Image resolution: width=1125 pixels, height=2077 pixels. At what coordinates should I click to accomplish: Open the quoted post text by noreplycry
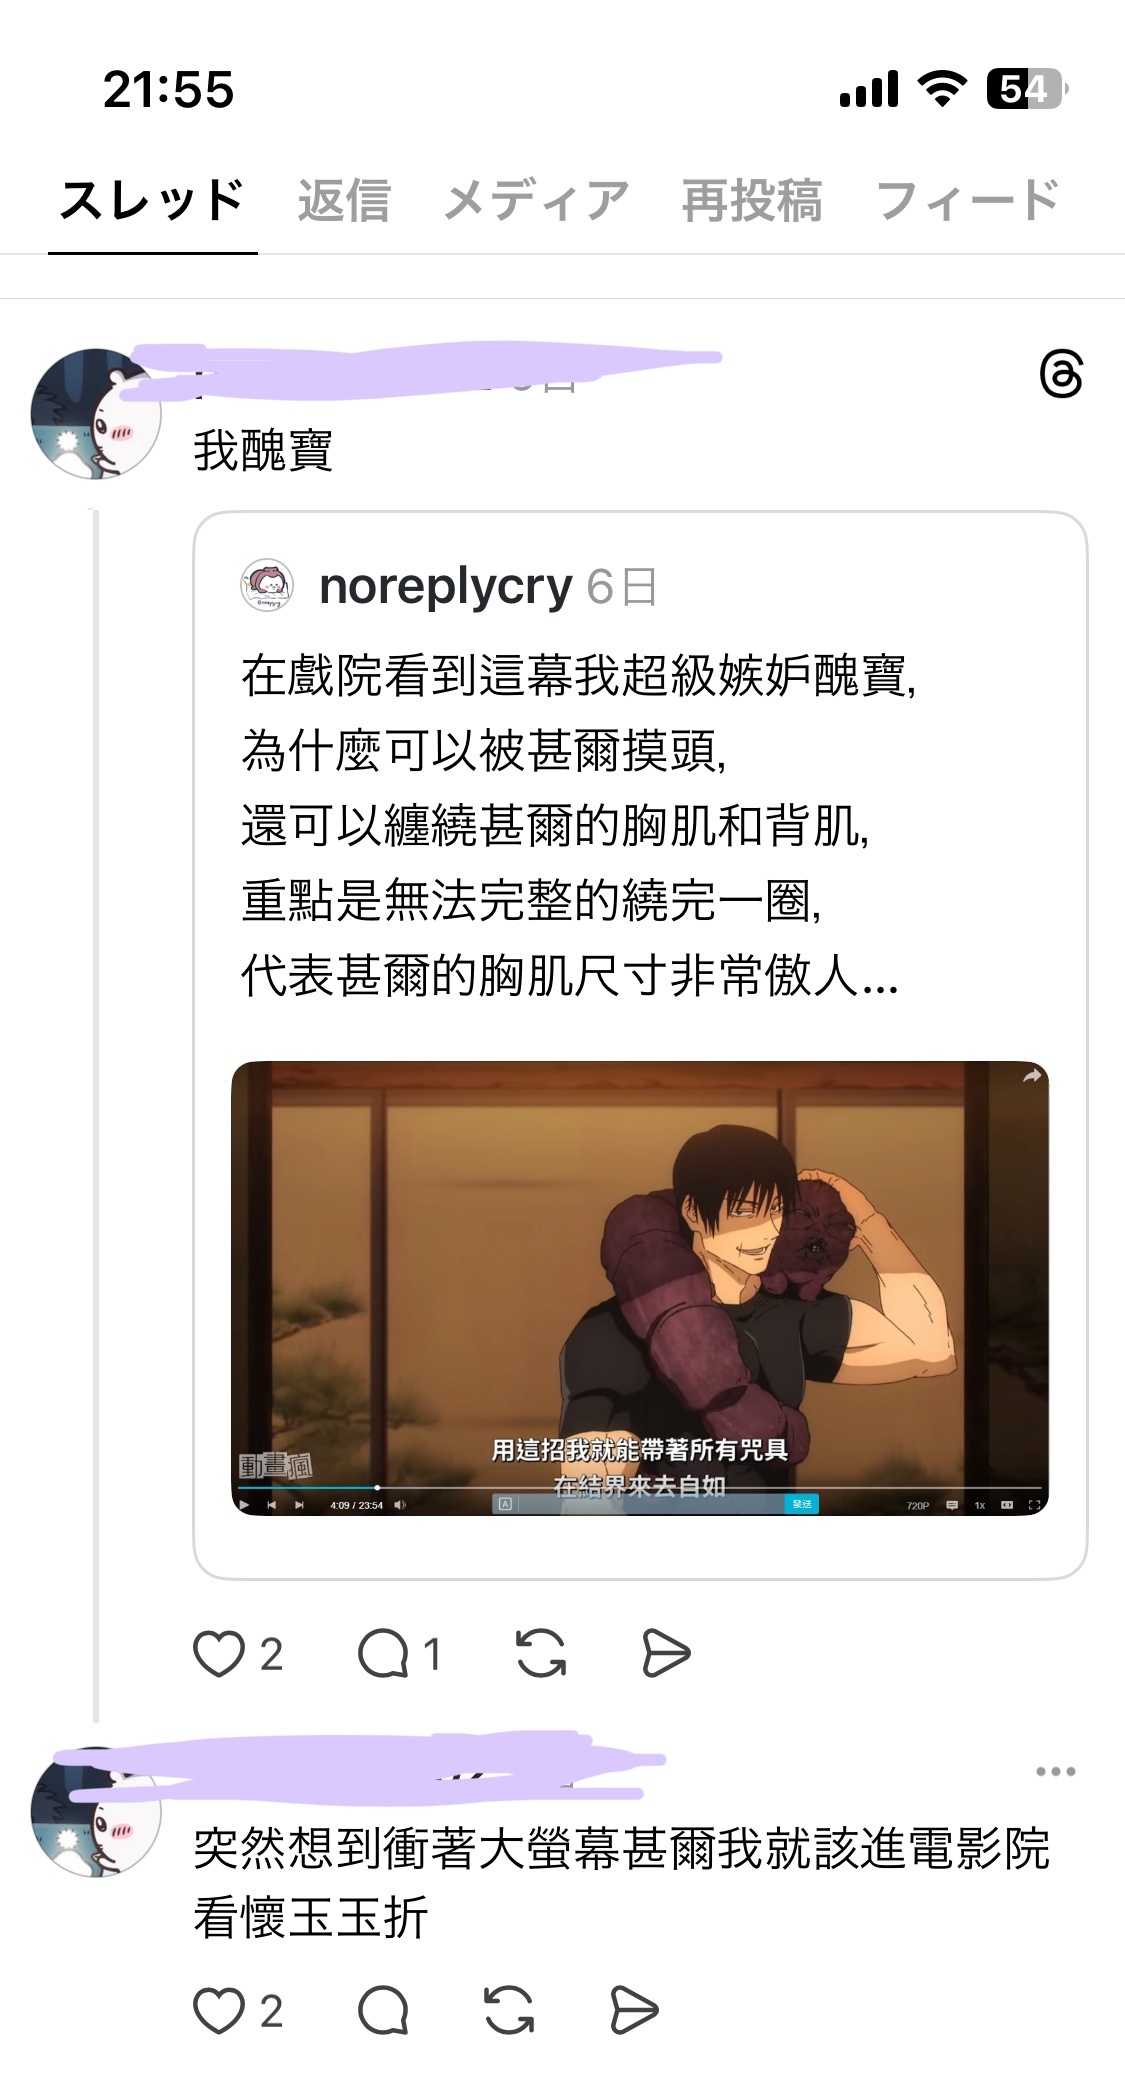click(578, 825)
